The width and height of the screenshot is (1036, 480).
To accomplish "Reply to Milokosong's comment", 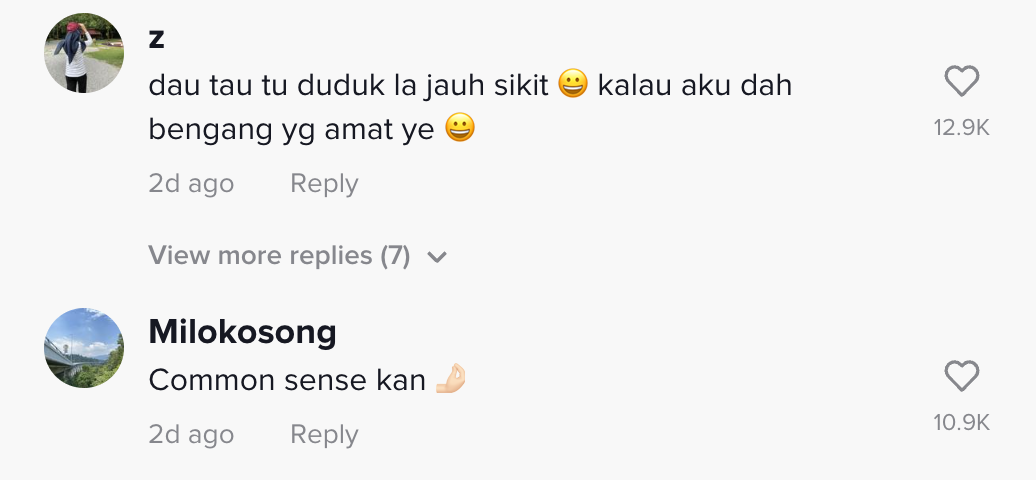I will pos(323,435).
